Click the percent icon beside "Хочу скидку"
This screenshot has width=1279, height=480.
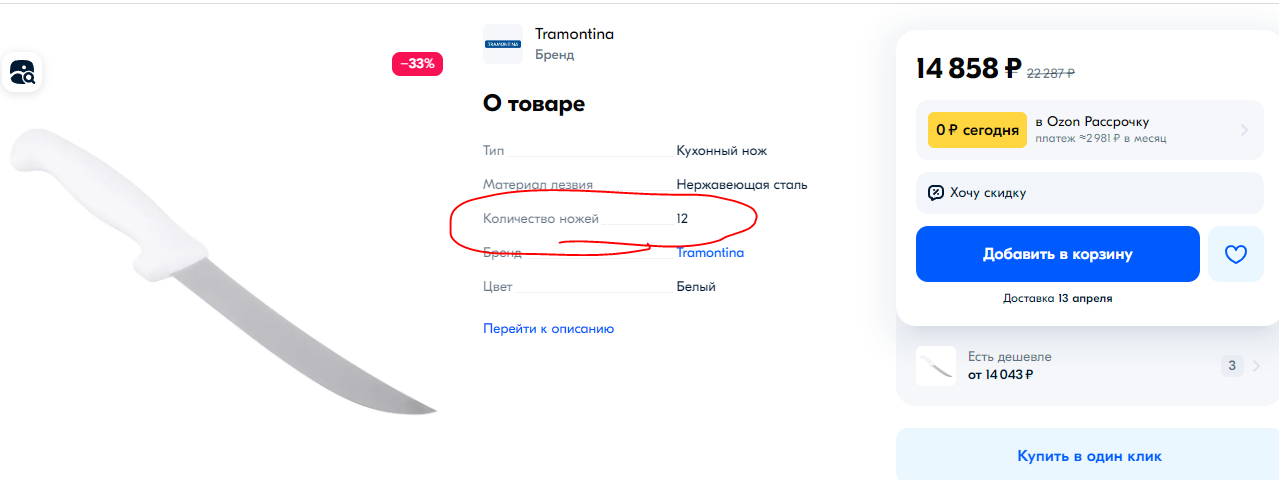(x=935, y=193)
